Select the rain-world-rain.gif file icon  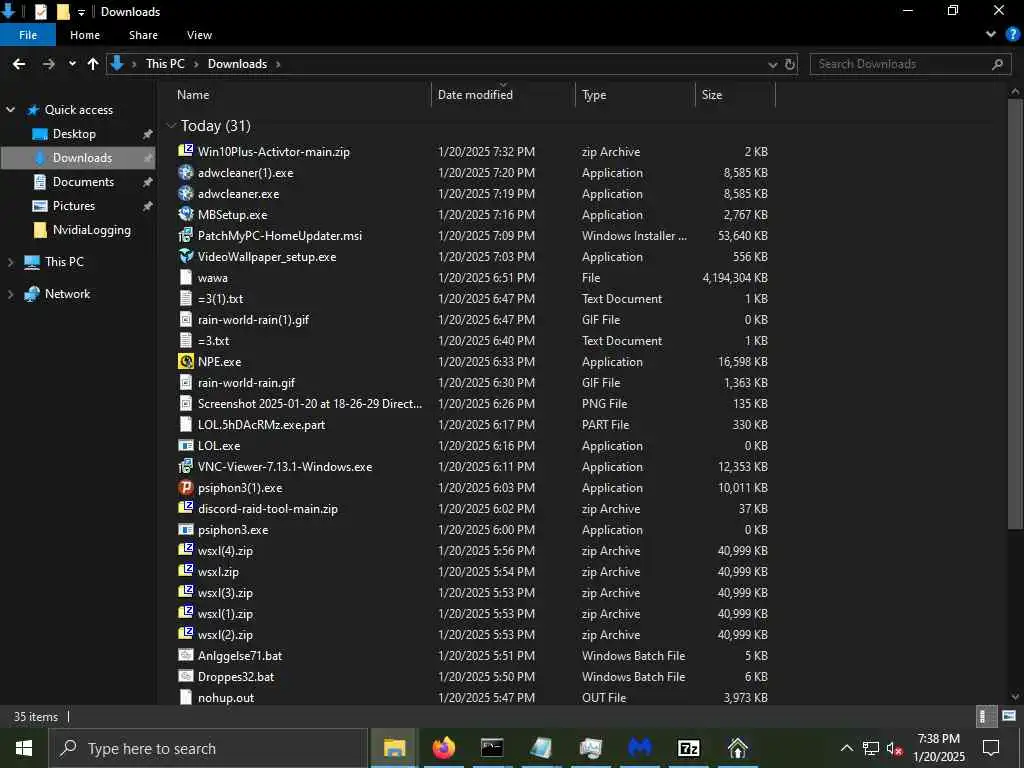pyautogui.click(x=186, y=382)
